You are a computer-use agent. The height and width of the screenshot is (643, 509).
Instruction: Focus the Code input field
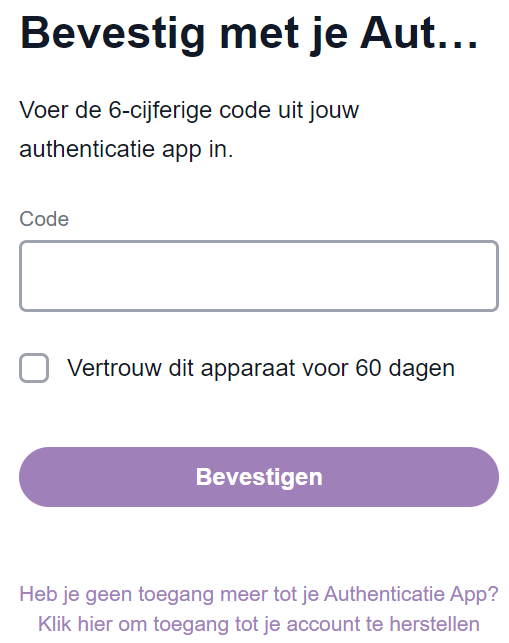pyautogui.click(x=259, y=276)
